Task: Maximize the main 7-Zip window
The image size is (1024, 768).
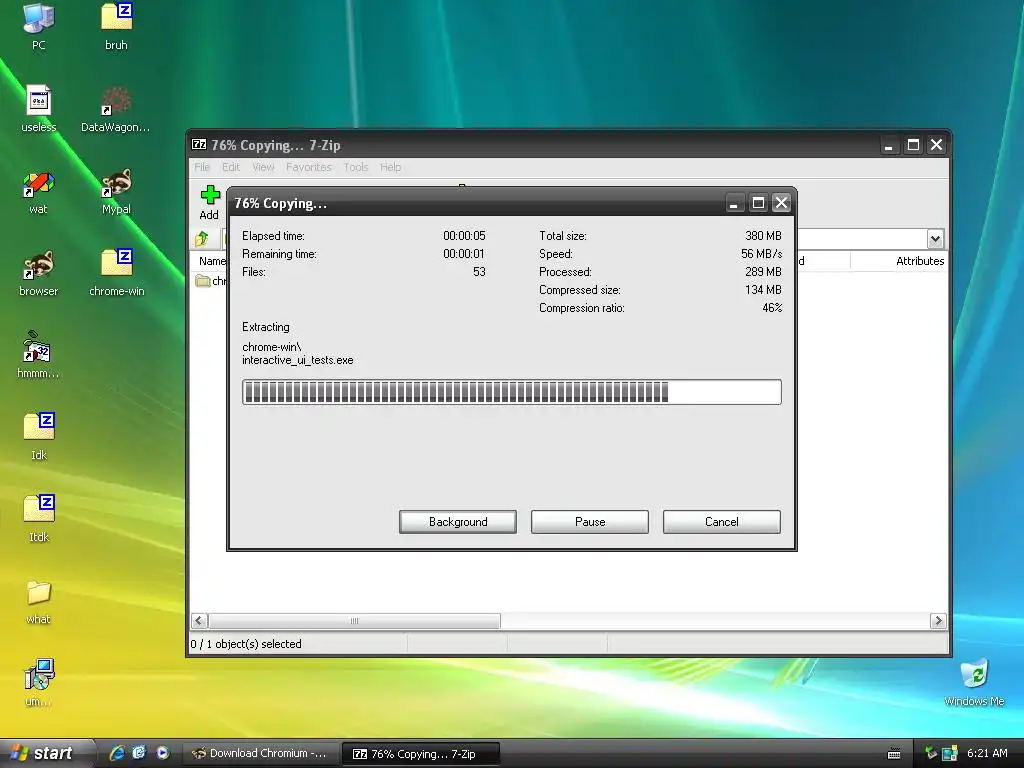Action: [913, 145]
